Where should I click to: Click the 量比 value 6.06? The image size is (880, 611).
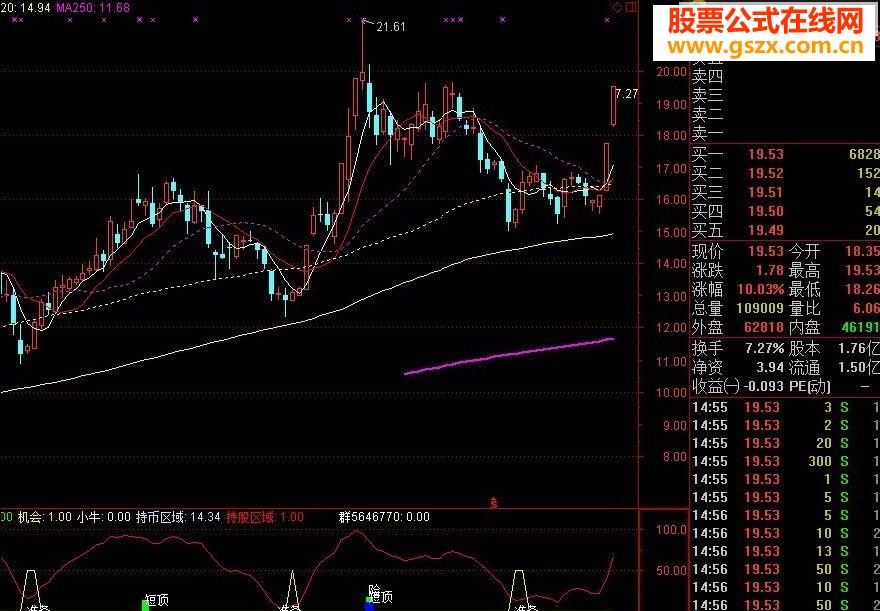pyautogui.click(x=866, y=309)
